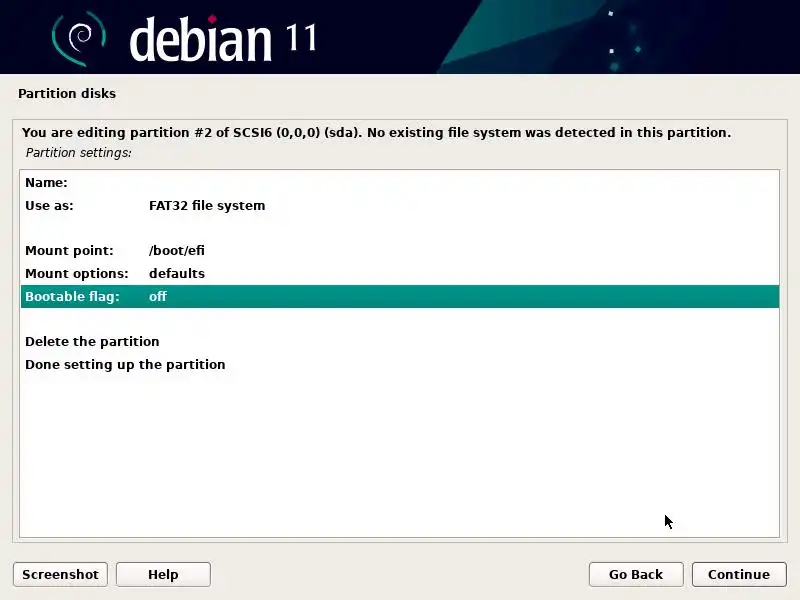
Task: Choose Delete the partition
Action: 399,341
